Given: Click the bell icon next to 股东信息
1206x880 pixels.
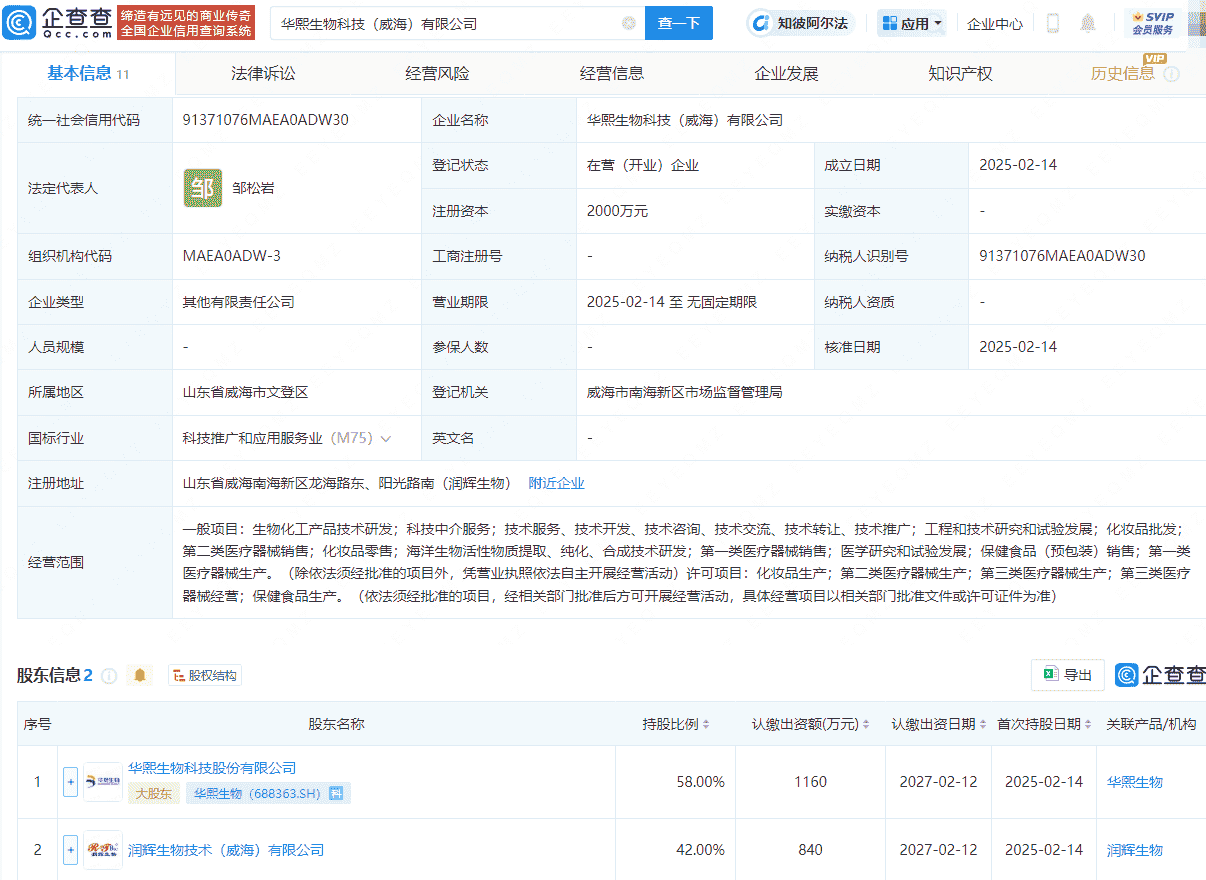Looking at the screenshot, I should tap(139, 675).
